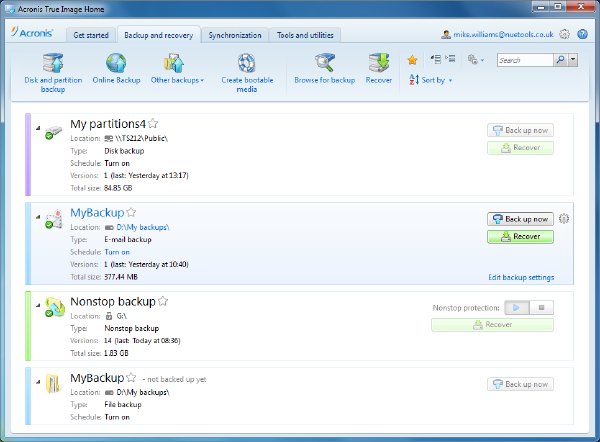Click into the Search field

525,60
